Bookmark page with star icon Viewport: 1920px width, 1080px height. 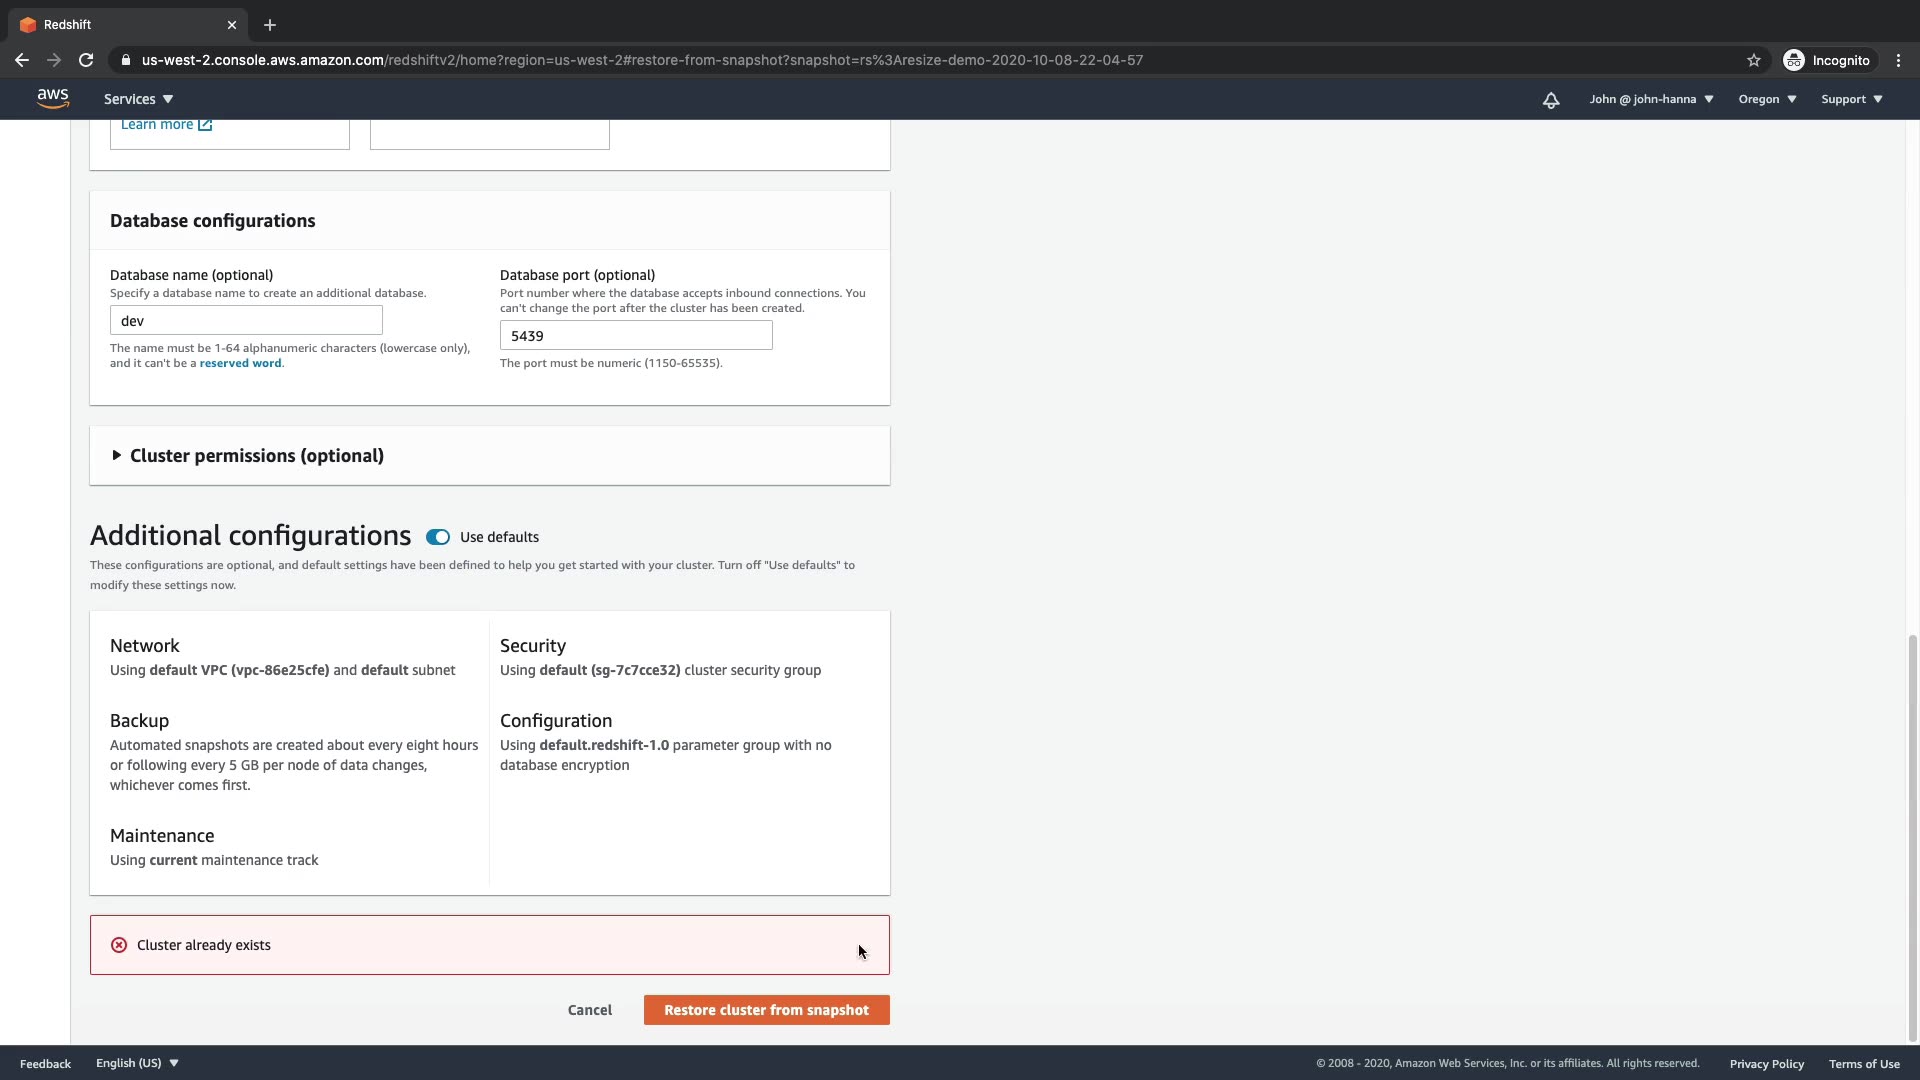(1754, 60)
